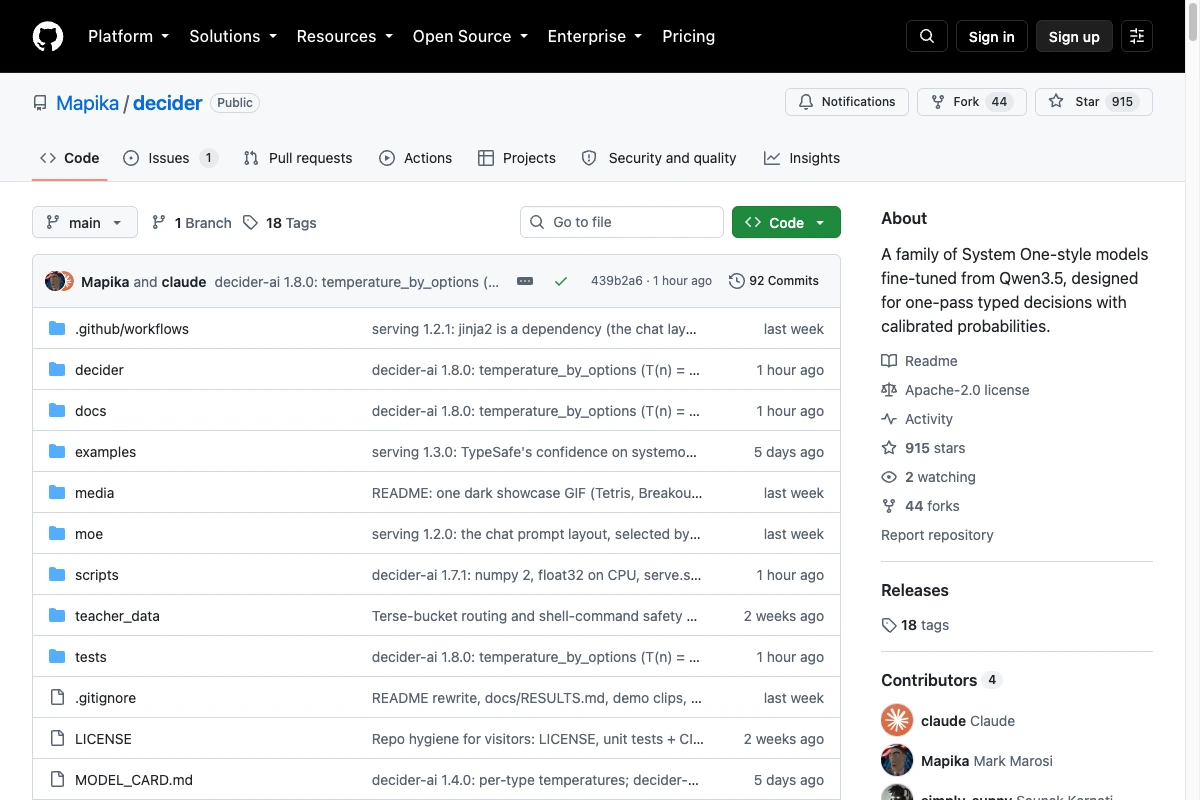Switch to the Insights tab

pos(802,158)
